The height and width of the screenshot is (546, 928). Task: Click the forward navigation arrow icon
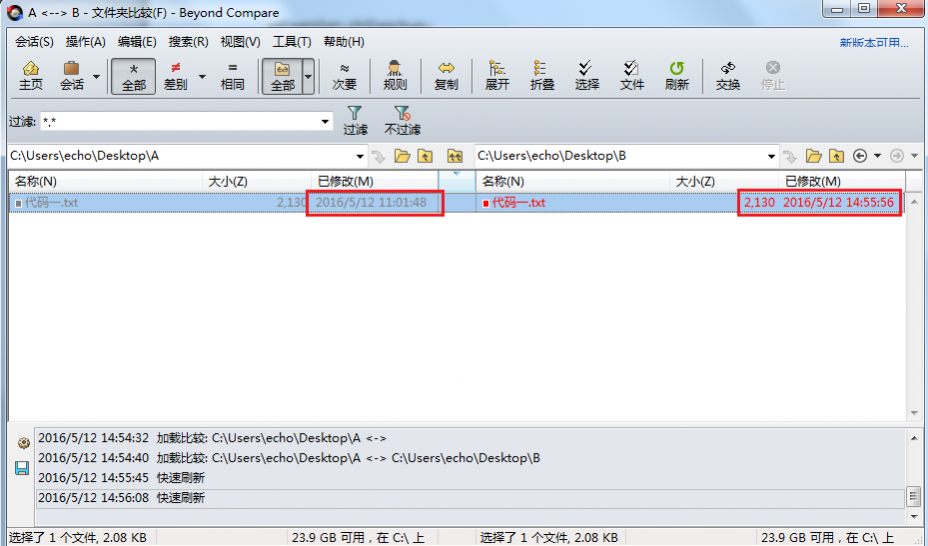pyautogui.click(x=897, y=156)
